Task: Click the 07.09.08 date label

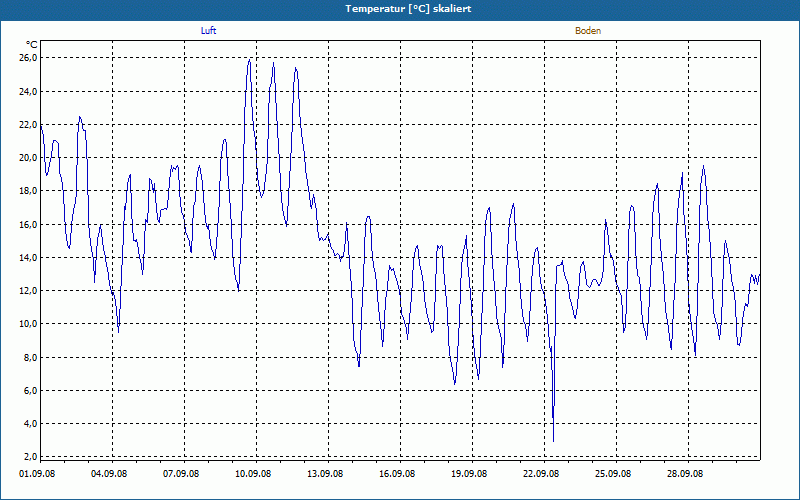Action: (181, 473)
